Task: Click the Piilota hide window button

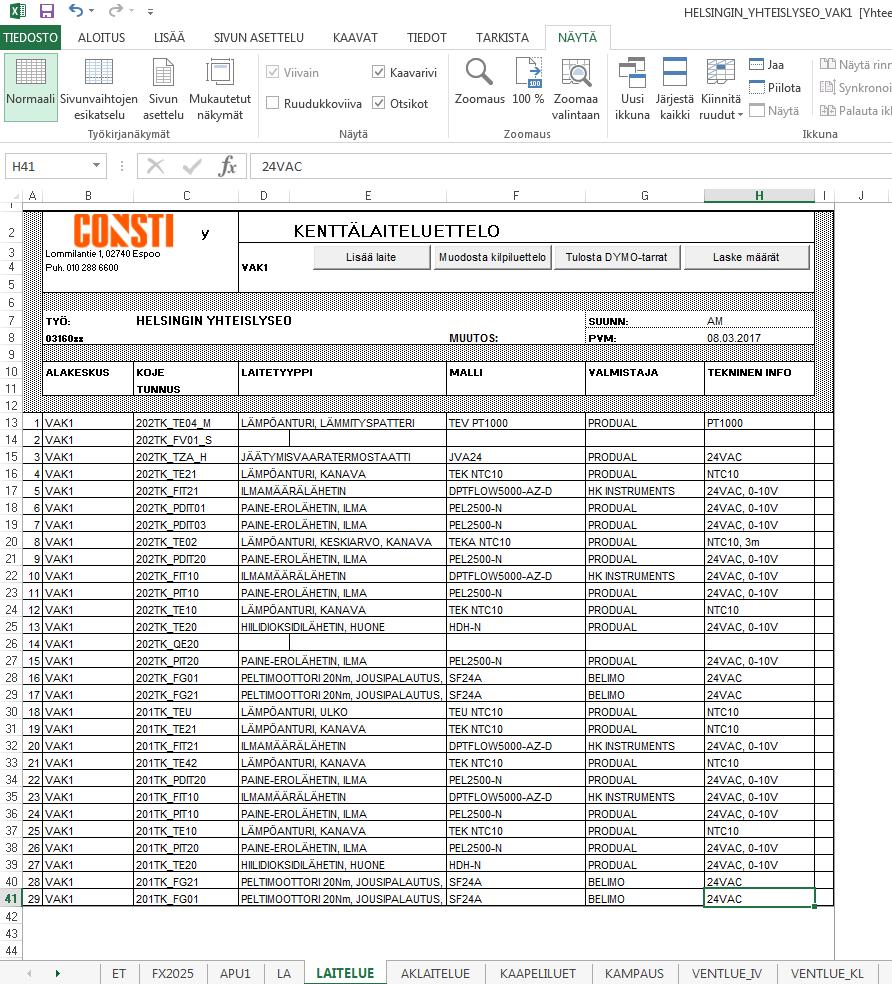Action: (x=775, y=88)
